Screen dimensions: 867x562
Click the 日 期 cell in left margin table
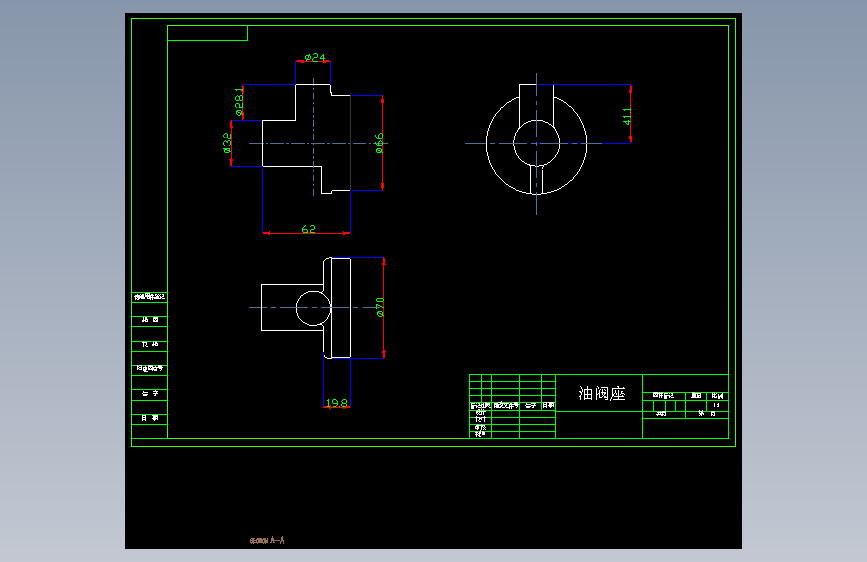tap(149, 418)
